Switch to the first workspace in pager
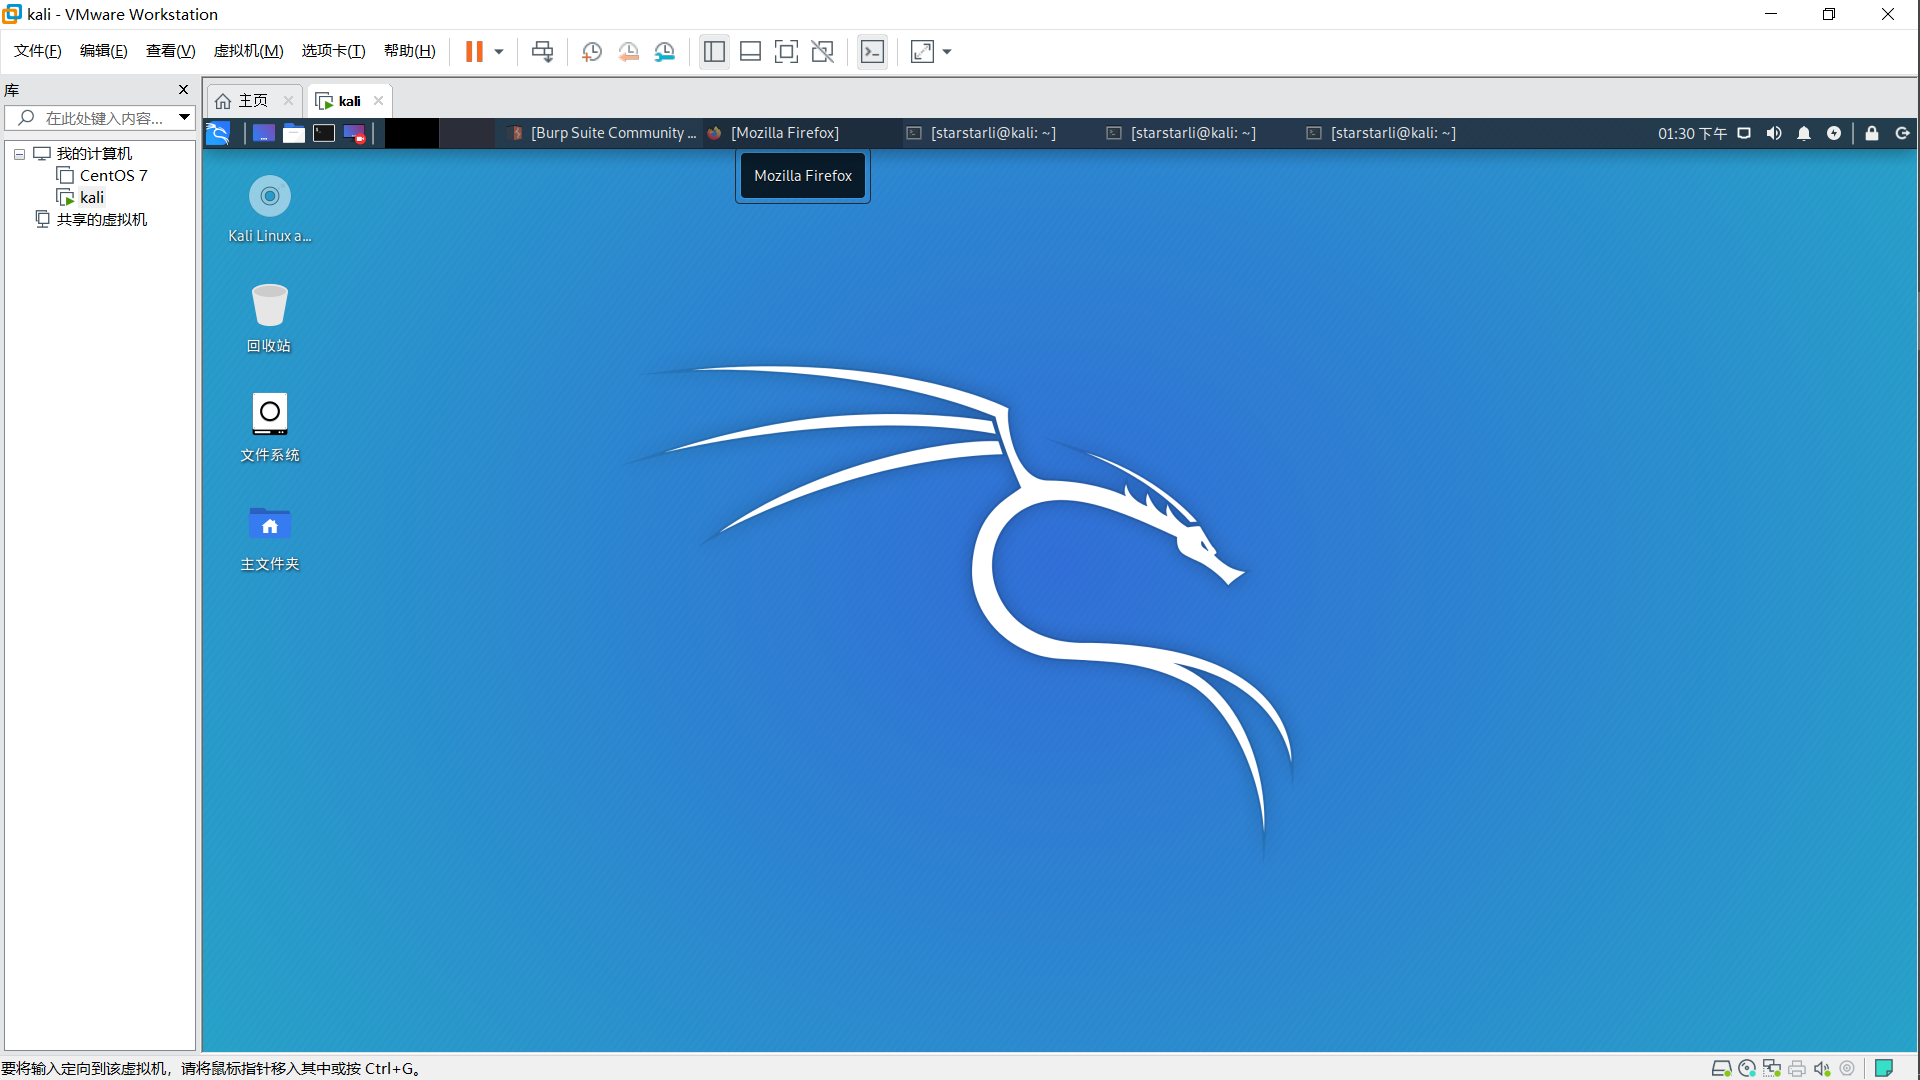Screen dimensions: 1920x1080 point(412,133)
